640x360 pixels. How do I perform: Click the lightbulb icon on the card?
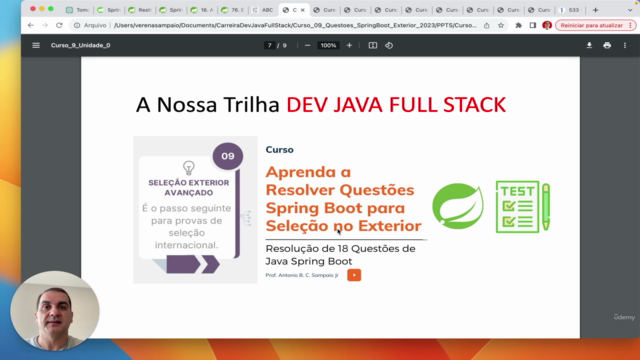(x=189, y=167)
